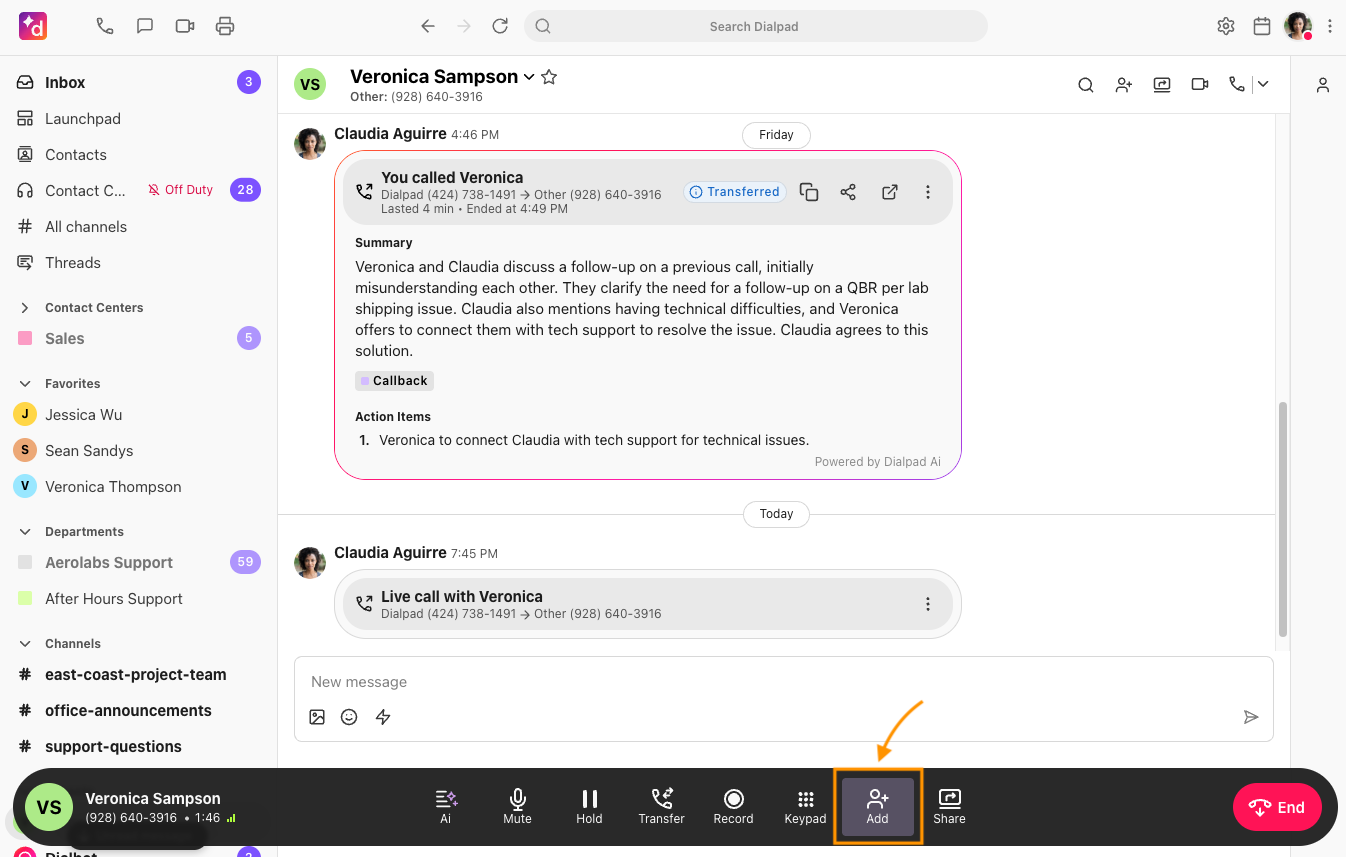Transfer the active call
The width and height of the screenshot is (1346, 857).
pyautogui.click(x=661, y=807)
